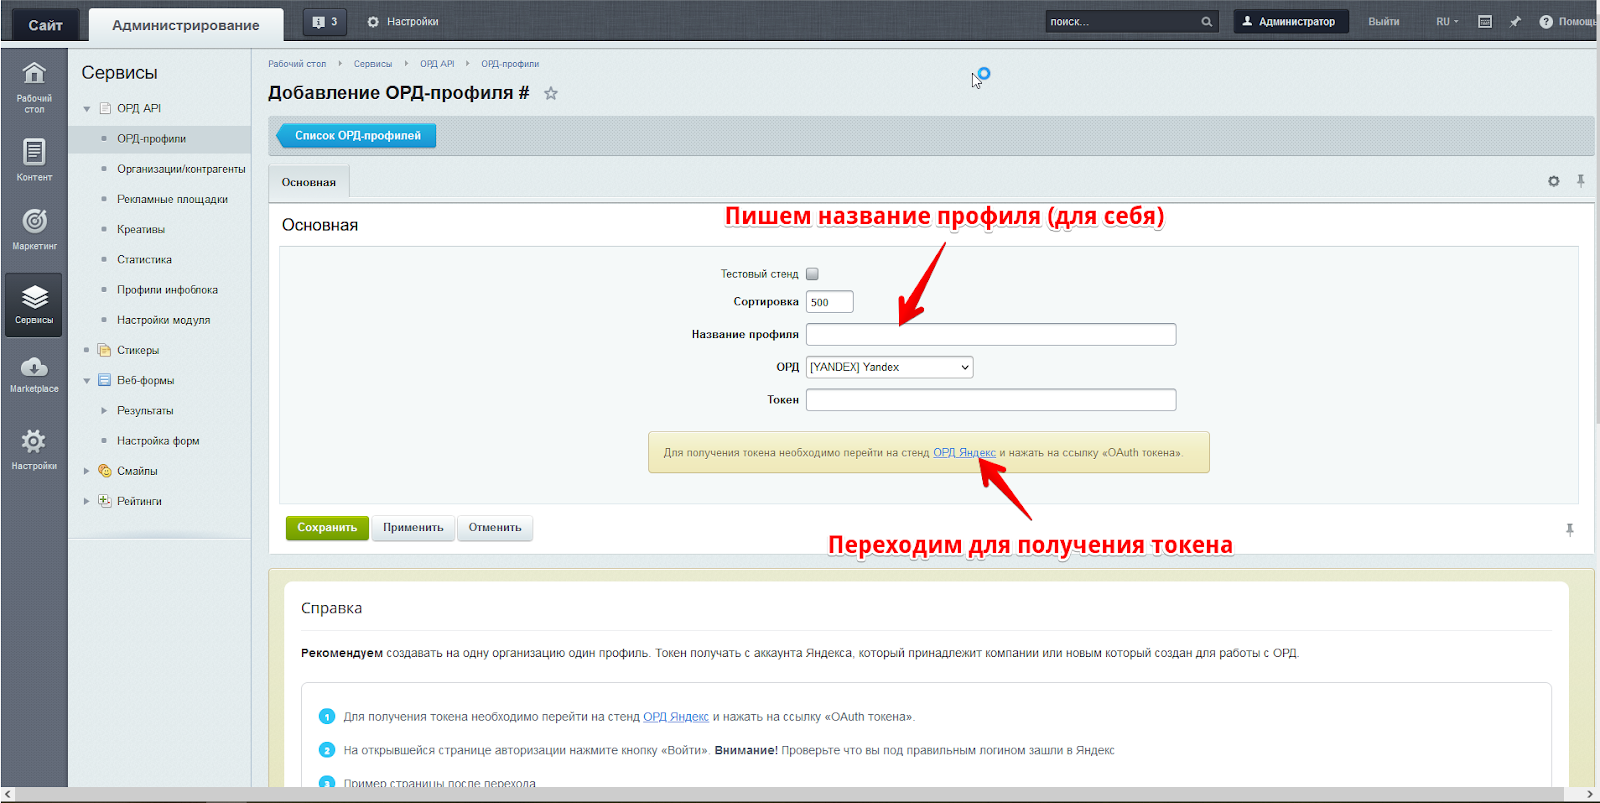Screen dimensions: 1600x803
Task: Open Настройки in top bar
Action: coord(402,21)
